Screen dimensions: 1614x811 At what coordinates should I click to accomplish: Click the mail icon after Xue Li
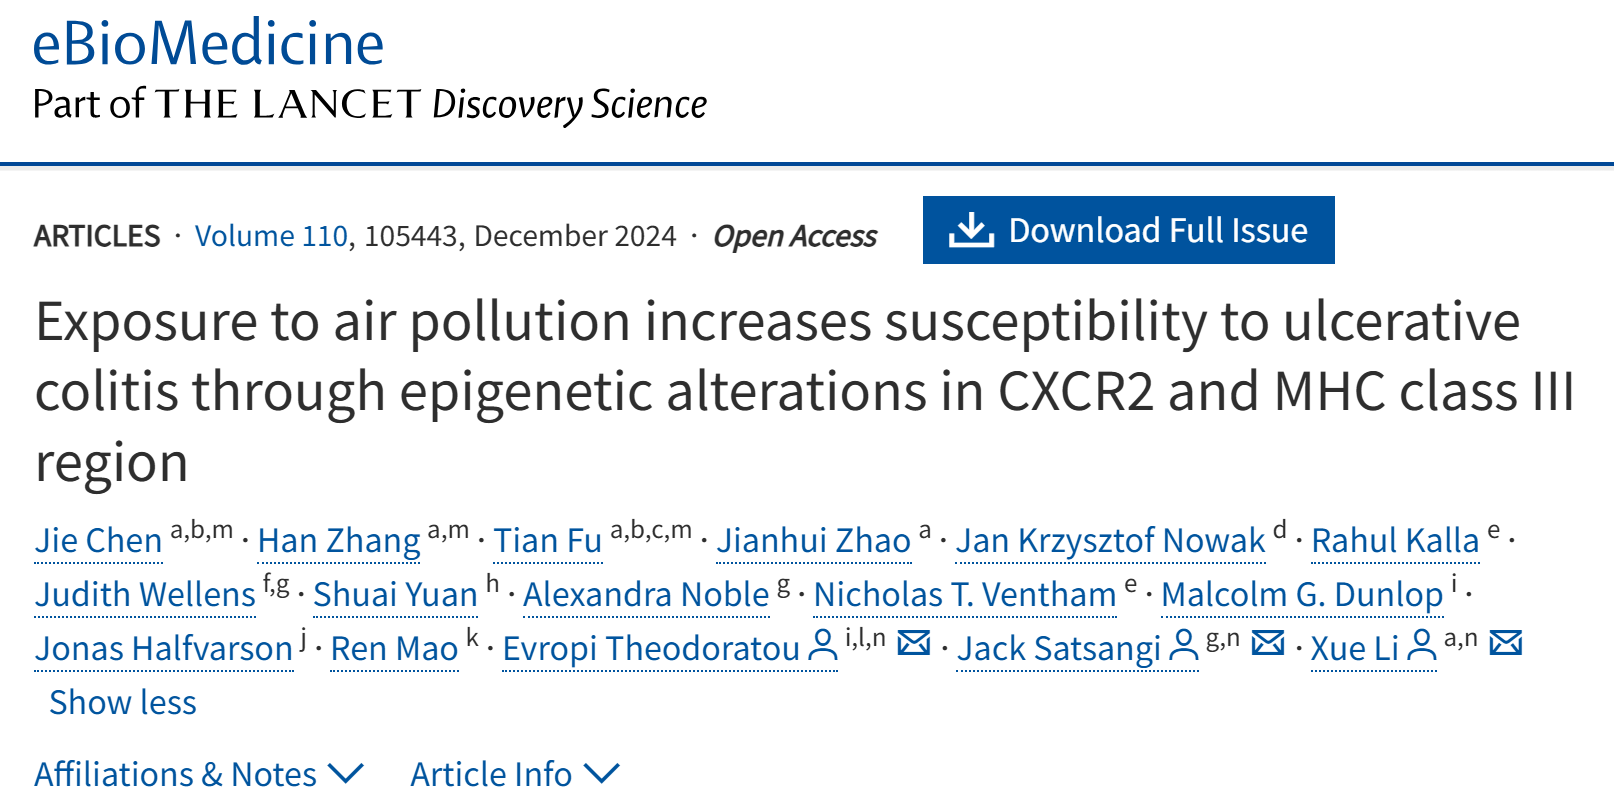click(1505, 643)
